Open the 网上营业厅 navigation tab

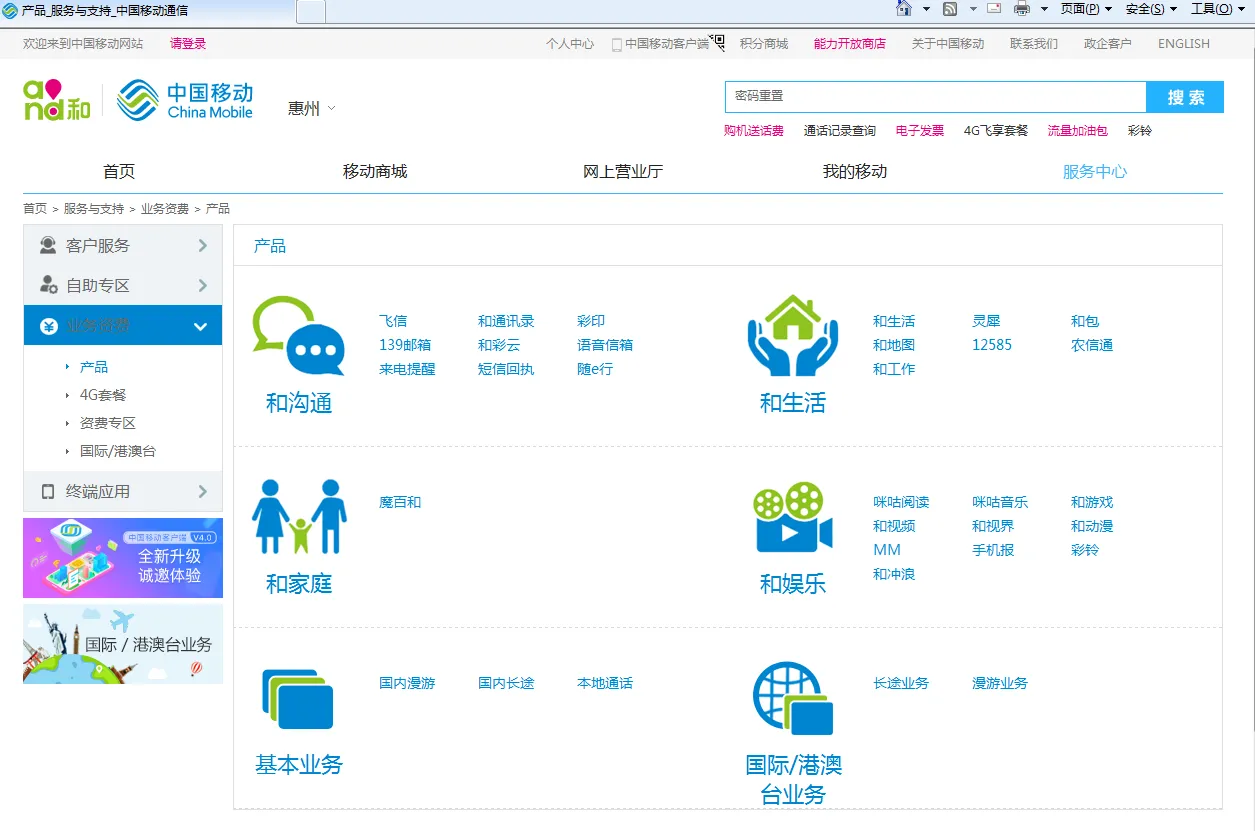tap(622, 171)
